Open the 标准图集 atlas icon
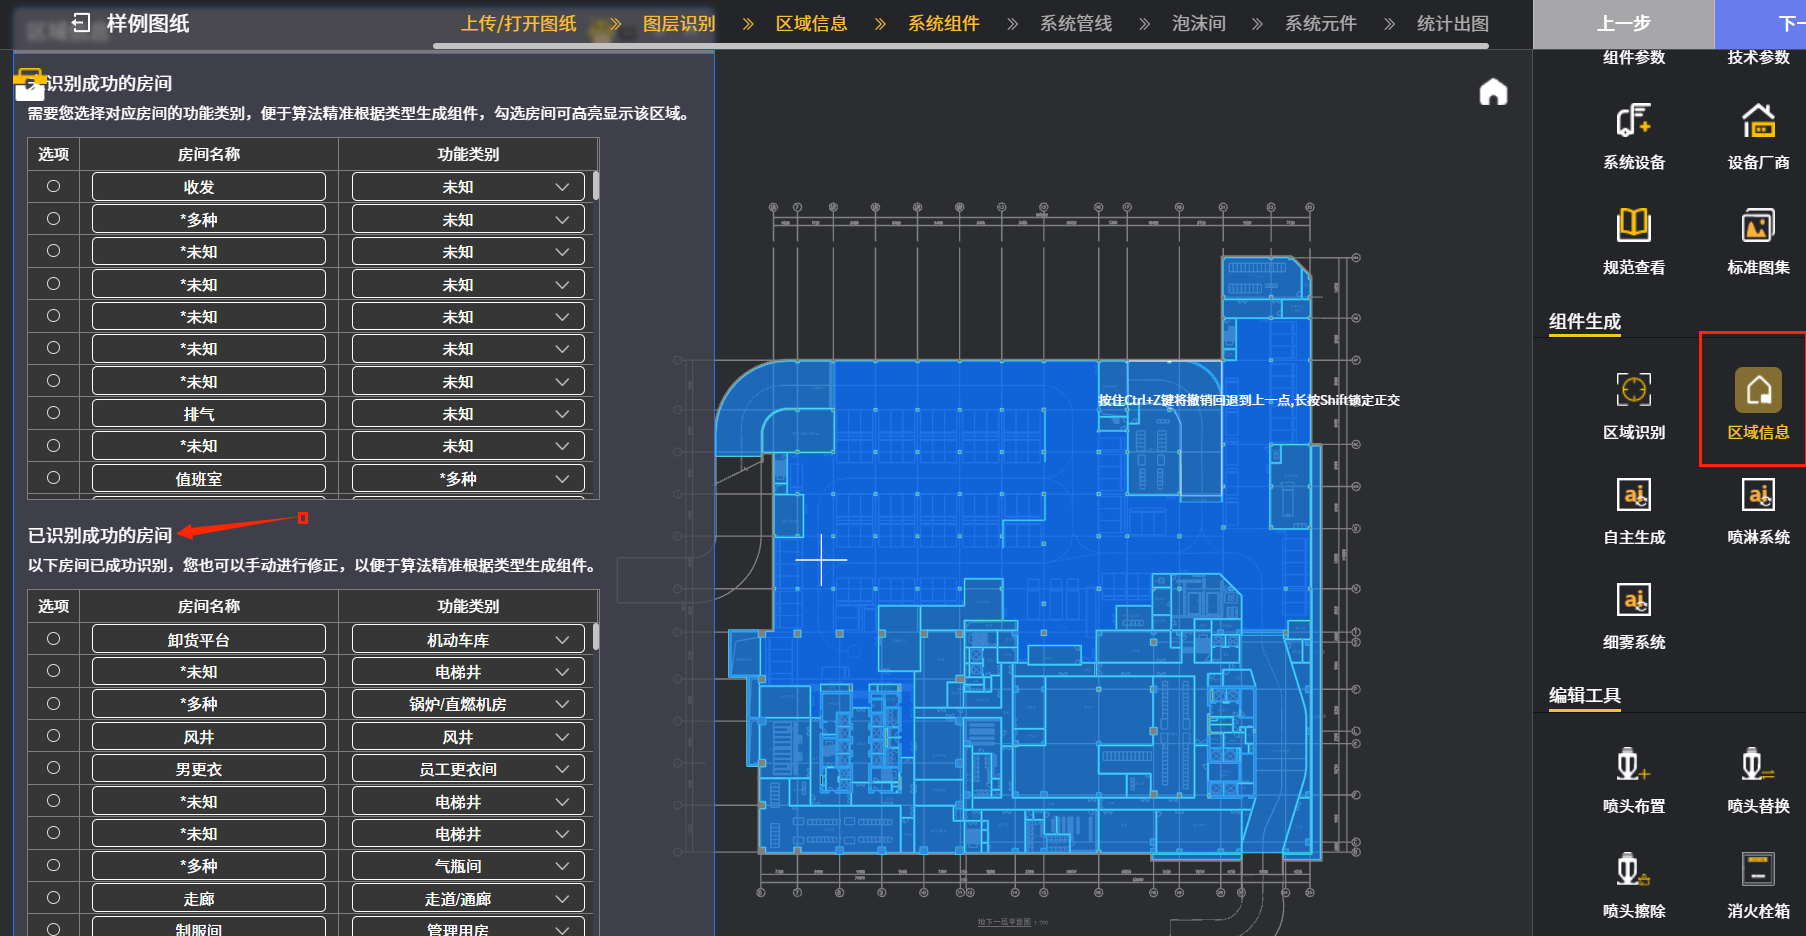The image size is (1806, 936). pos(1757,226)
